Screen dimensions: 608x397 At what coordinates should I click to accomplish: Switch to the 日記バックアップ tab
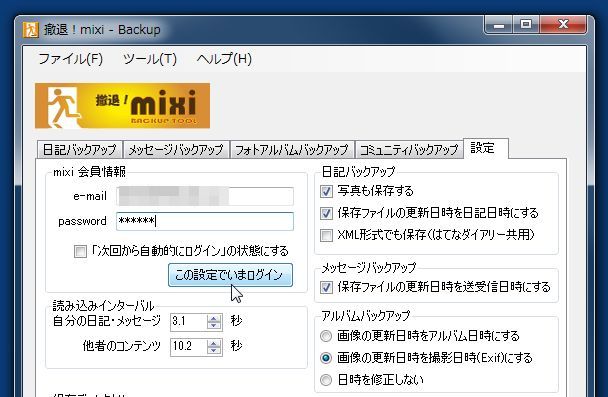tap(79, 150)
